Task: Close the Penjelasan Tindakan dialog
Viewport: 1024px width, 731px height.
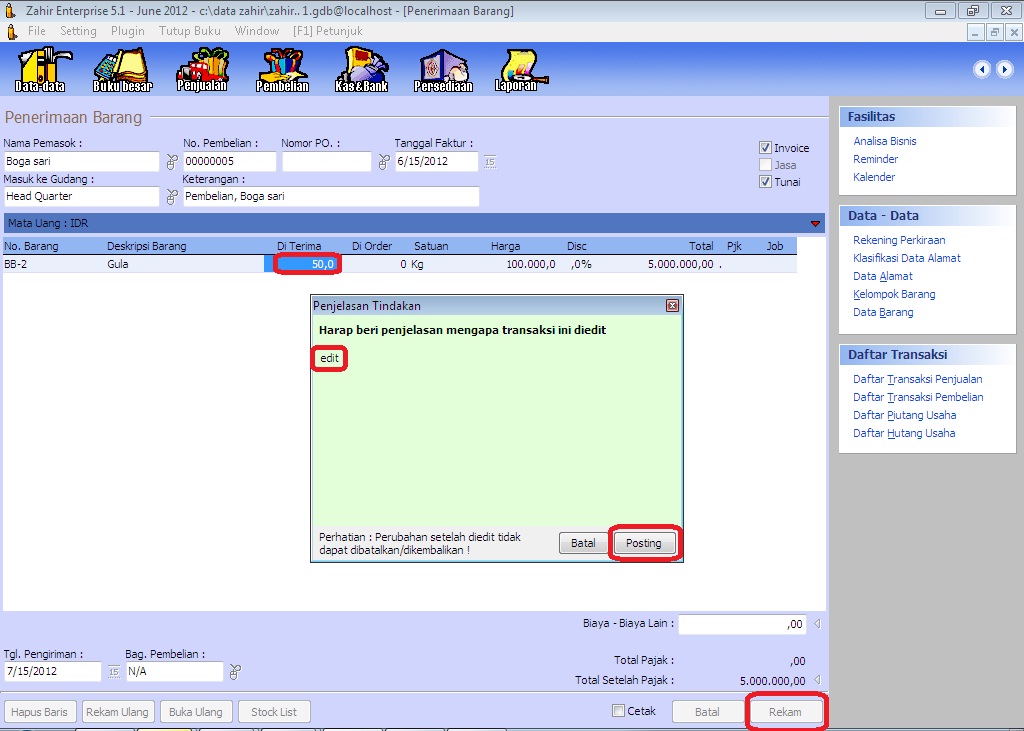Action: pyautogui.click(x=672, y=305)
